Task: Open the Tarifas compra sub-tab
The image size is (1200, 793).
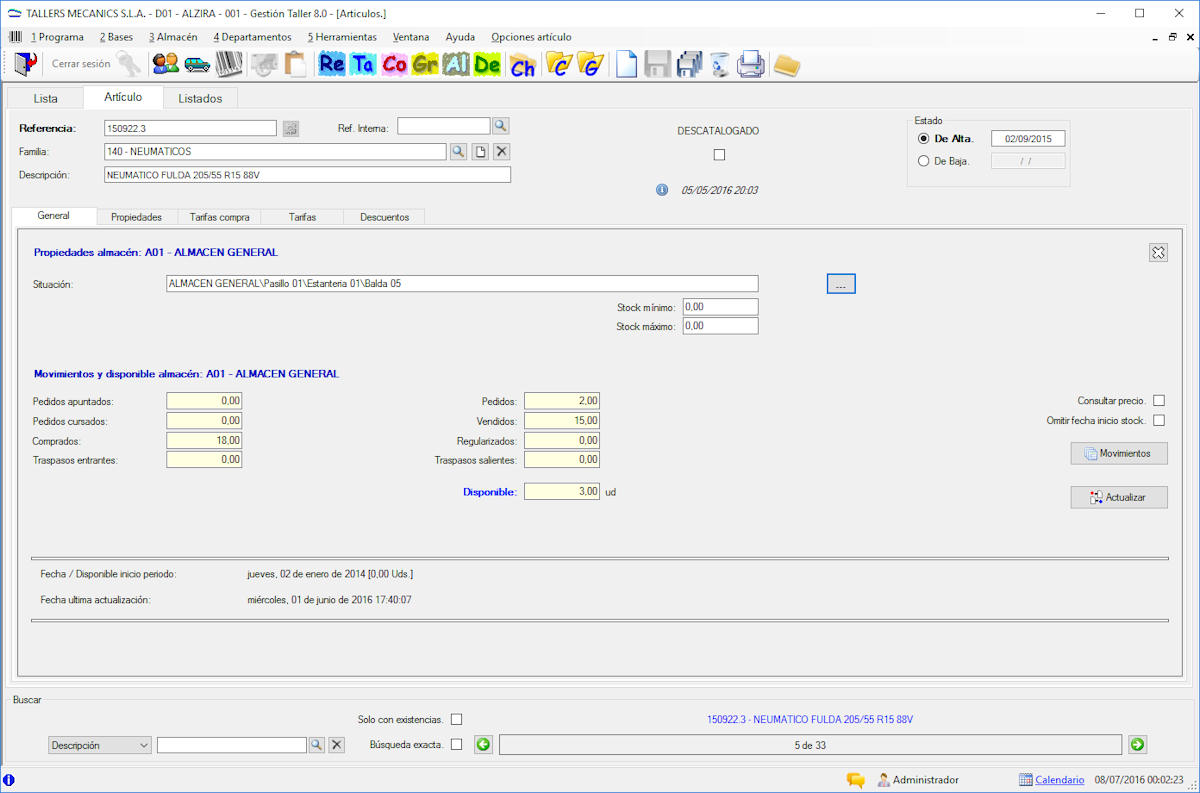Action: click(x=219, y=217)
